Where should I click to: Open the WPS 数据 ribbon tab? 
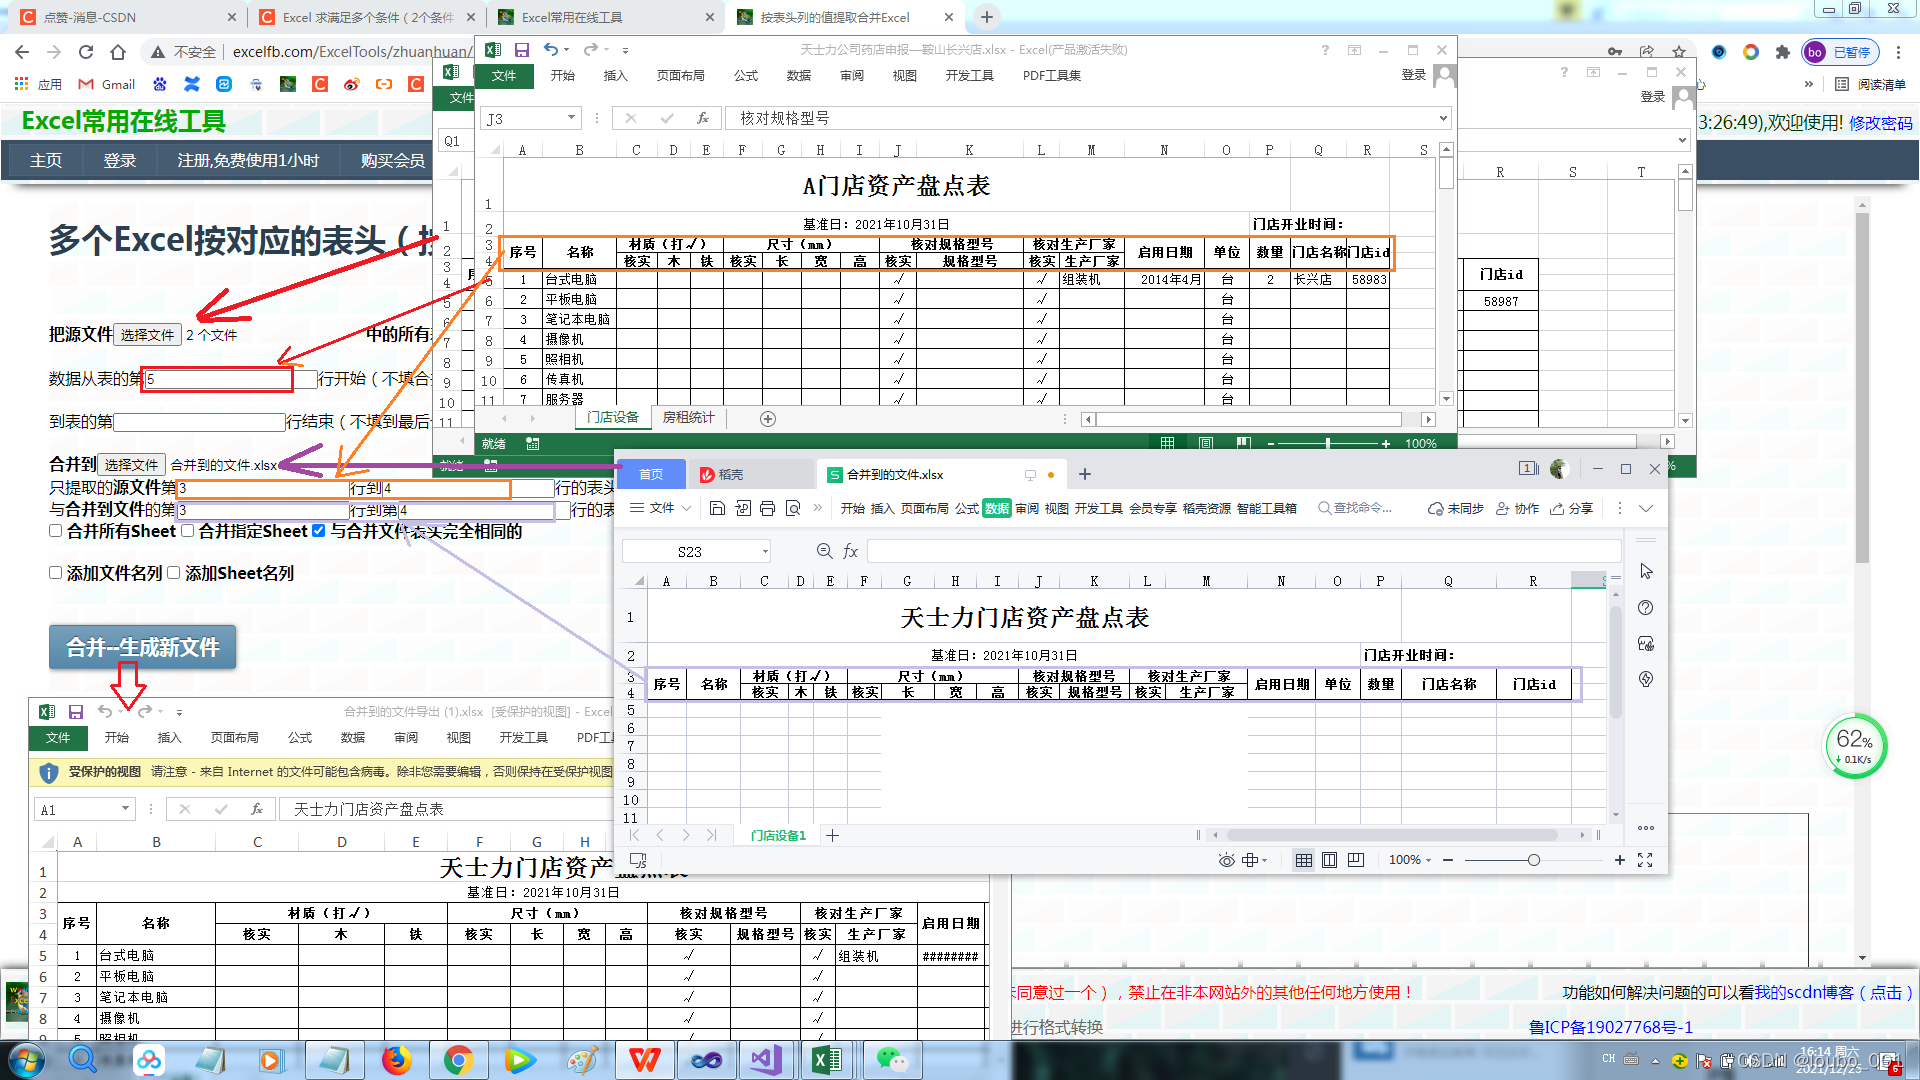click(x=996, y=509)
